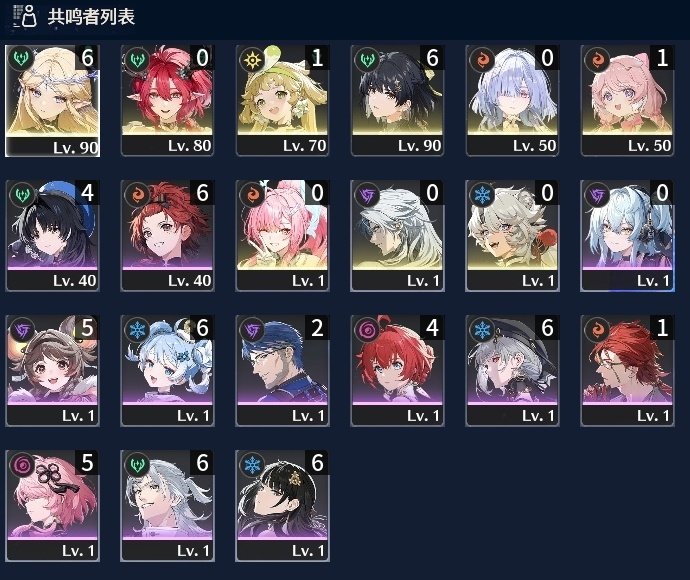This screenshot has width=690, height=580.
Task: Select the black-haired ice character with gold hairpin
Action: coord(282,506)
